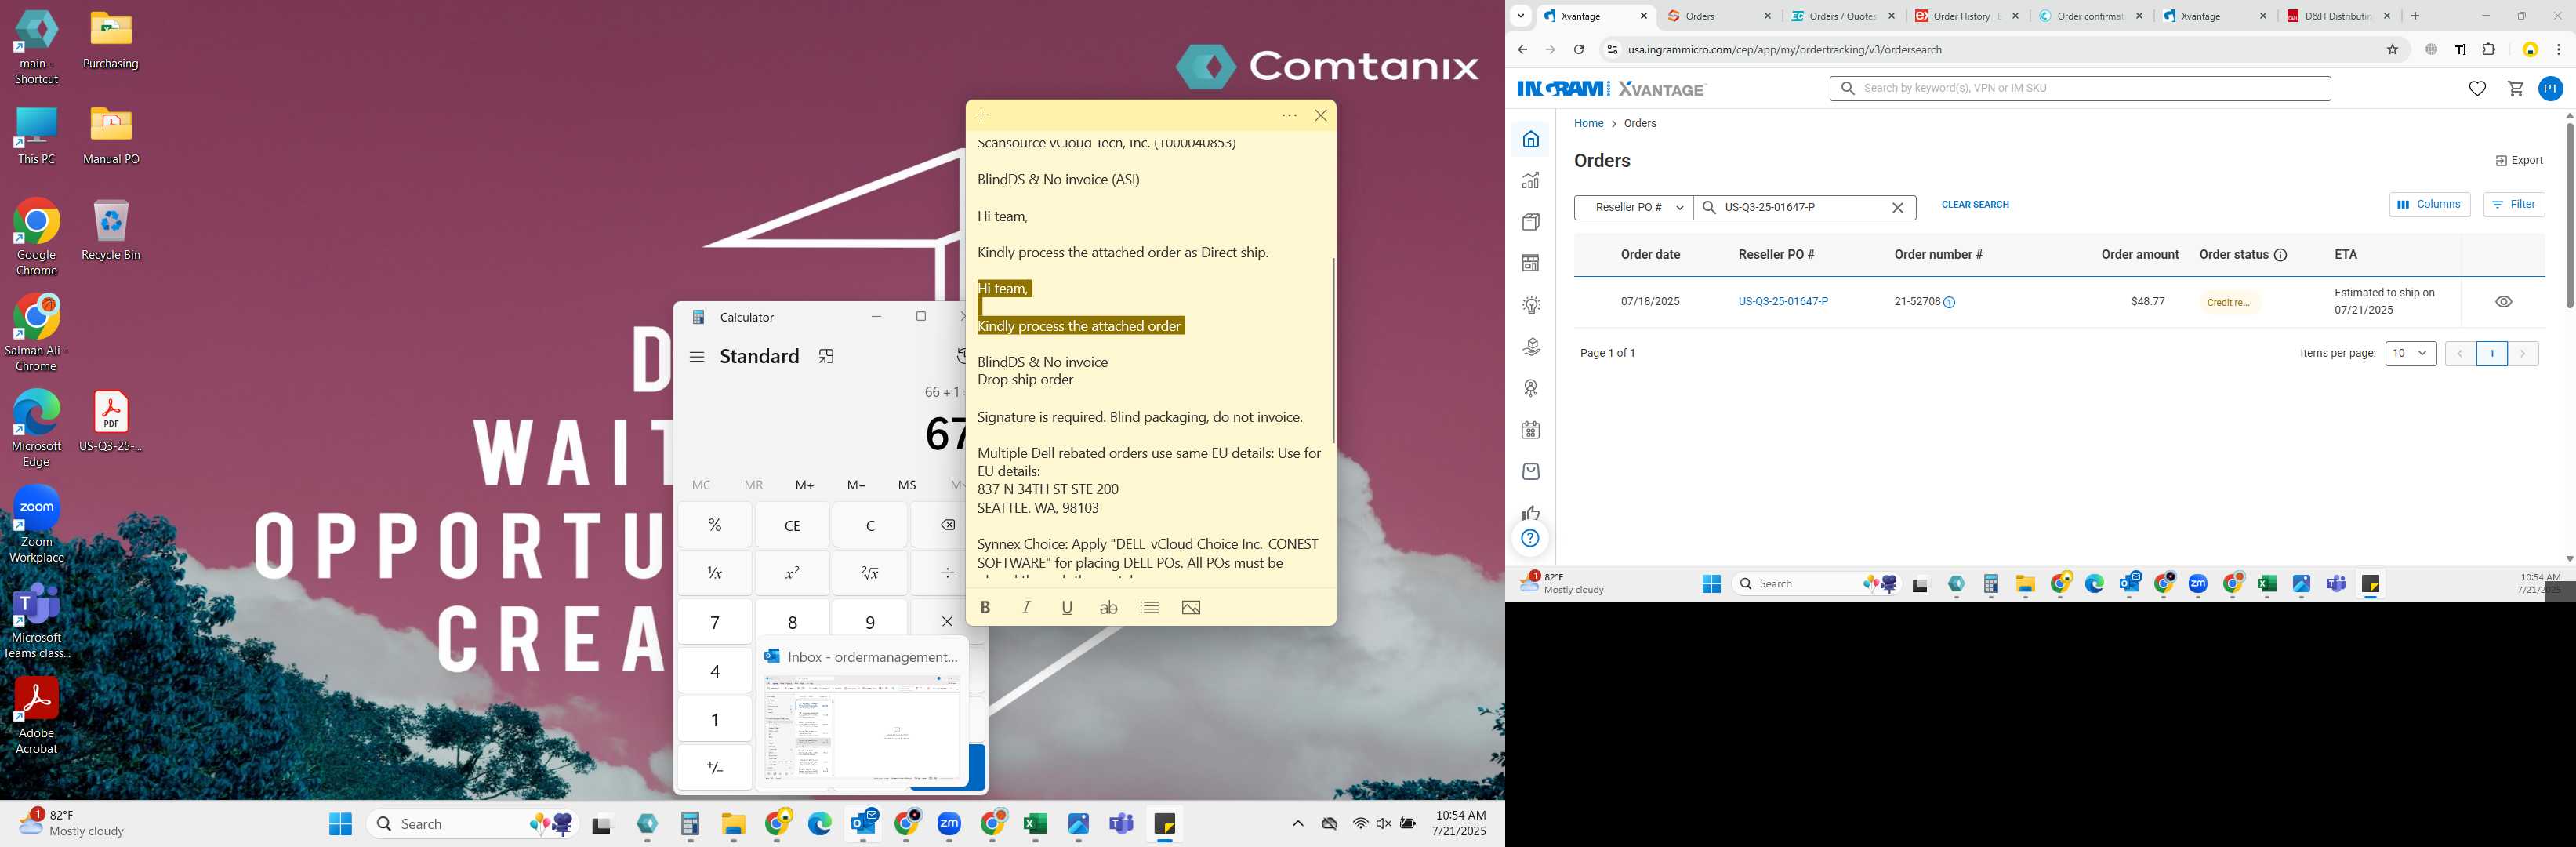The image size is (2576, 847).
Task: Open calendar icon in Xvantage sidebar
Action: [x=1530, y=430]
